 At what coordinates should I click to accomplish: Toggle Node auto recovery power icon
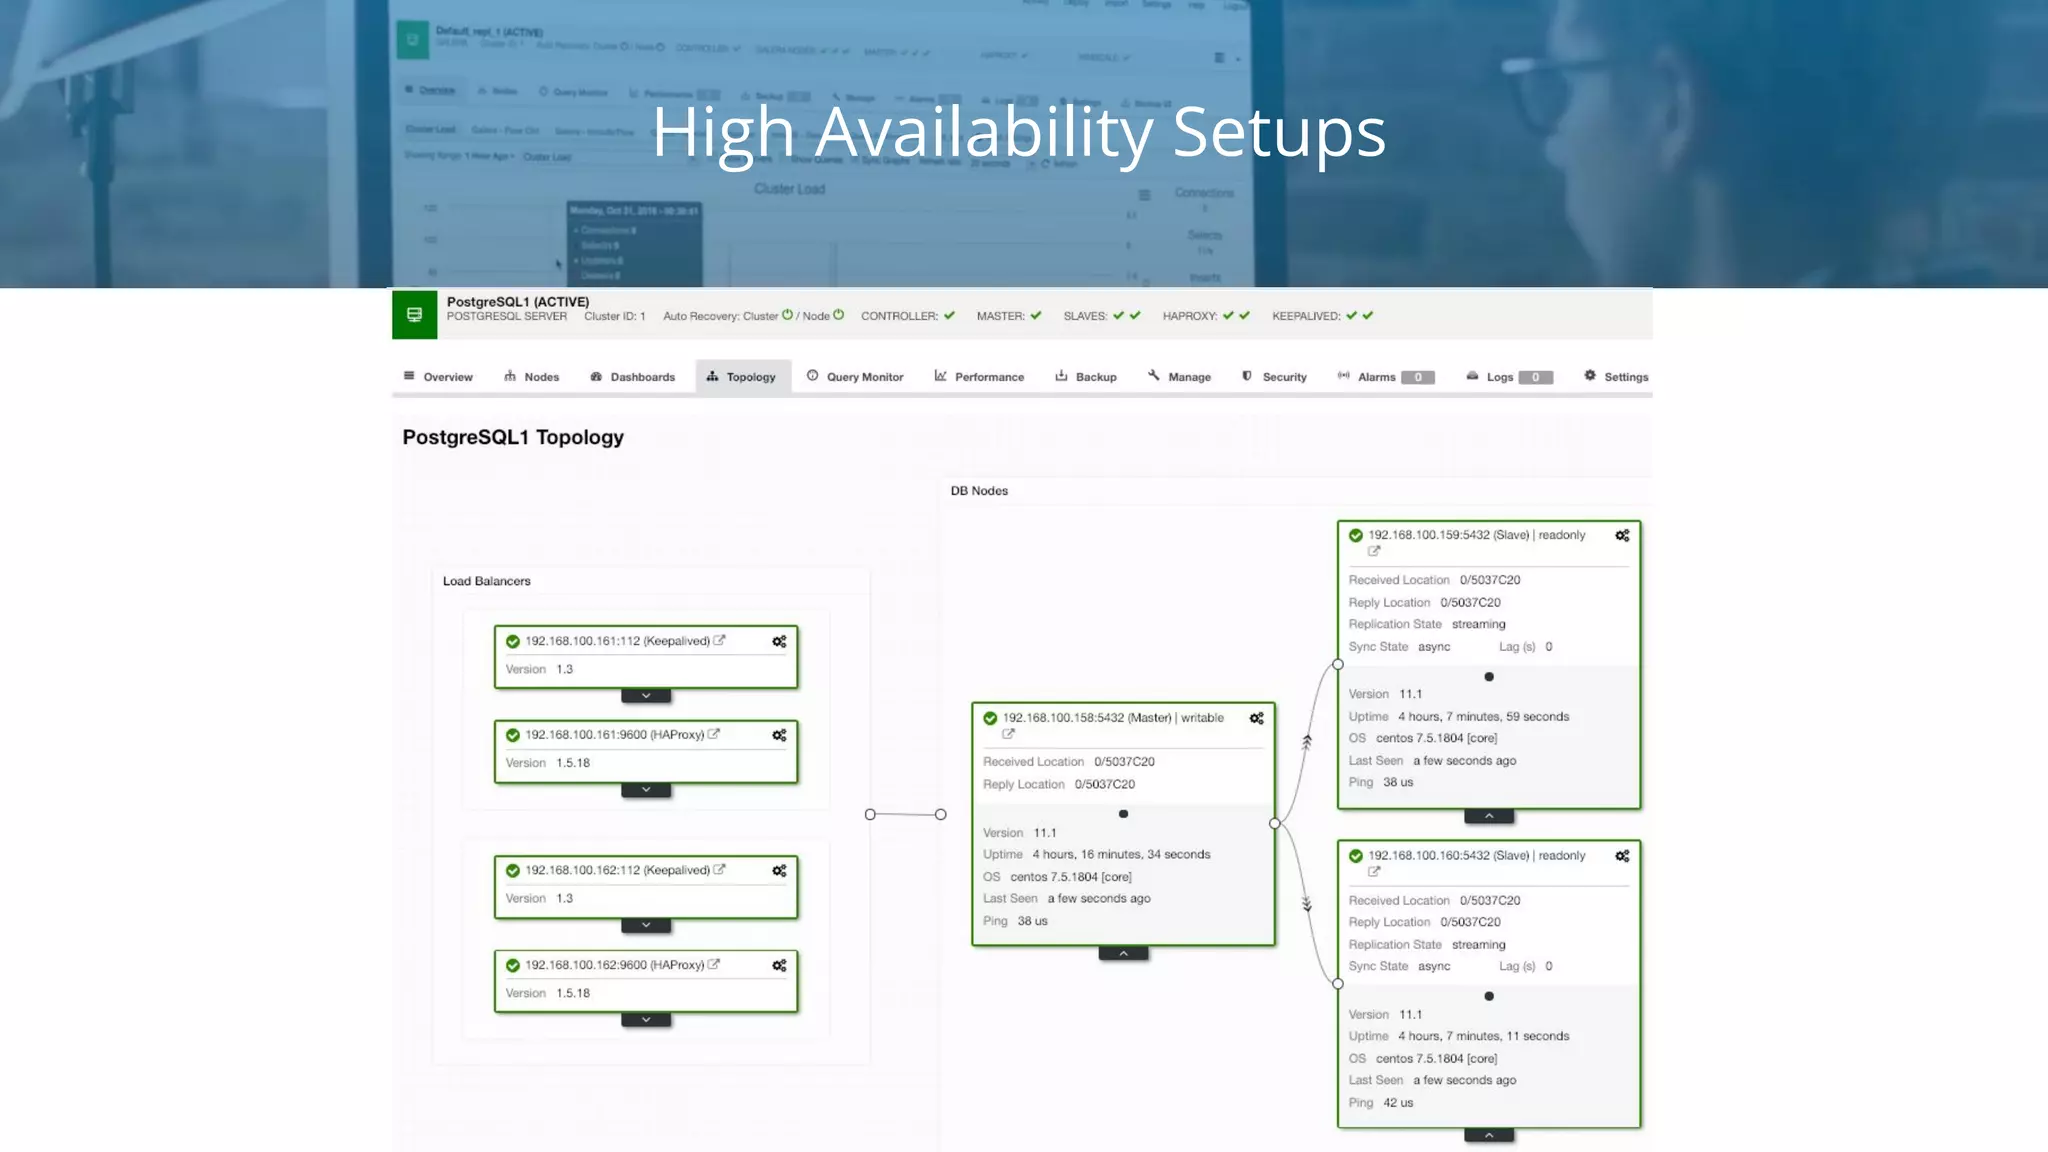(x=838, y=315)
